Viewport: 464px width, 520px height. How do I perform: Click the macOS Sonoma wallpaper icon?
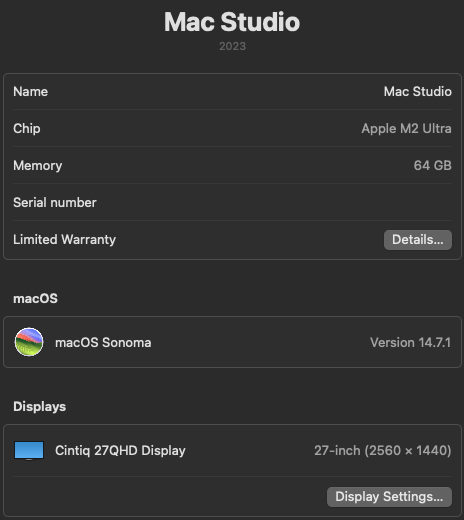[29, 342]
